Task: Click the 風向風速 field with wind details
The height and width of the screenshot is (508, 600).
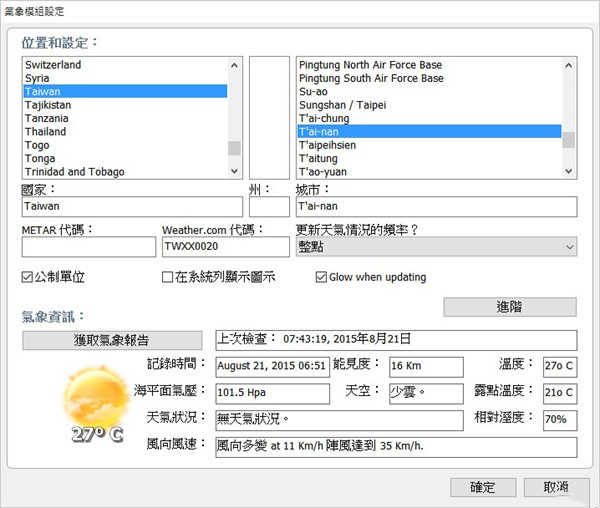Action: (x=396, y=447)
